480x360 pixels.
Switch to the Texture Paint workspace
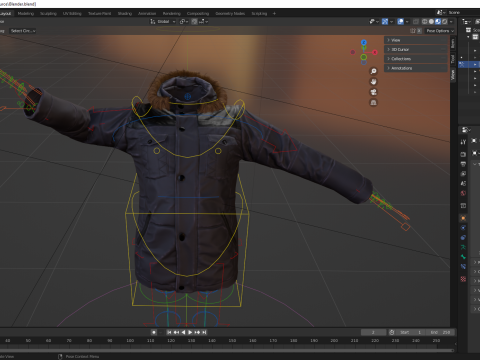(99, 14)
